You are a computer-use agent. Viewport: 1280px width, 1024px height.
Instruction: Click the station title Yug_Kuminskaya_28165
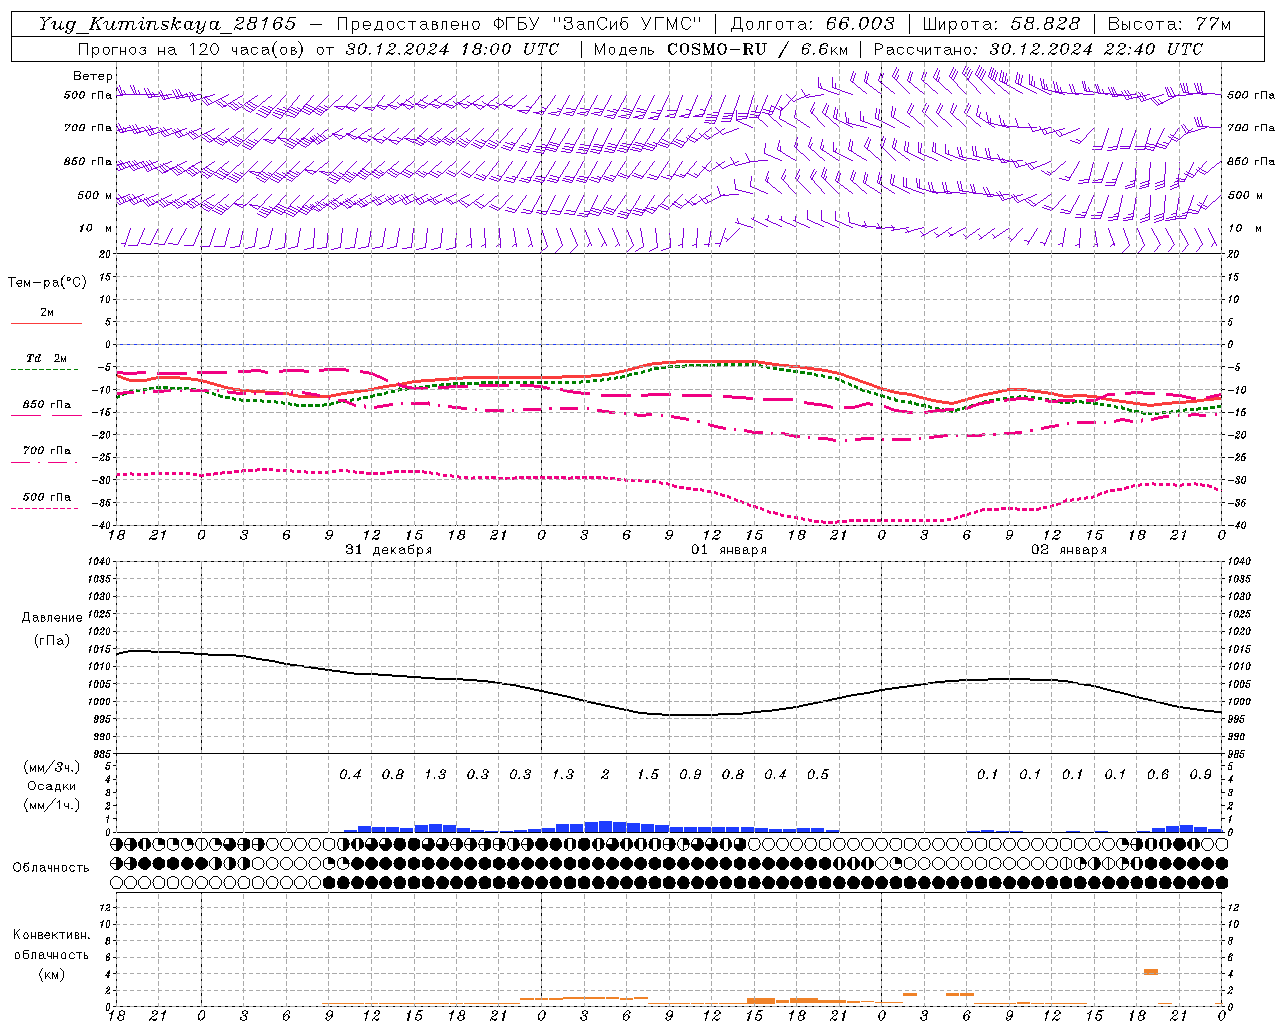[x=168, y=24]
